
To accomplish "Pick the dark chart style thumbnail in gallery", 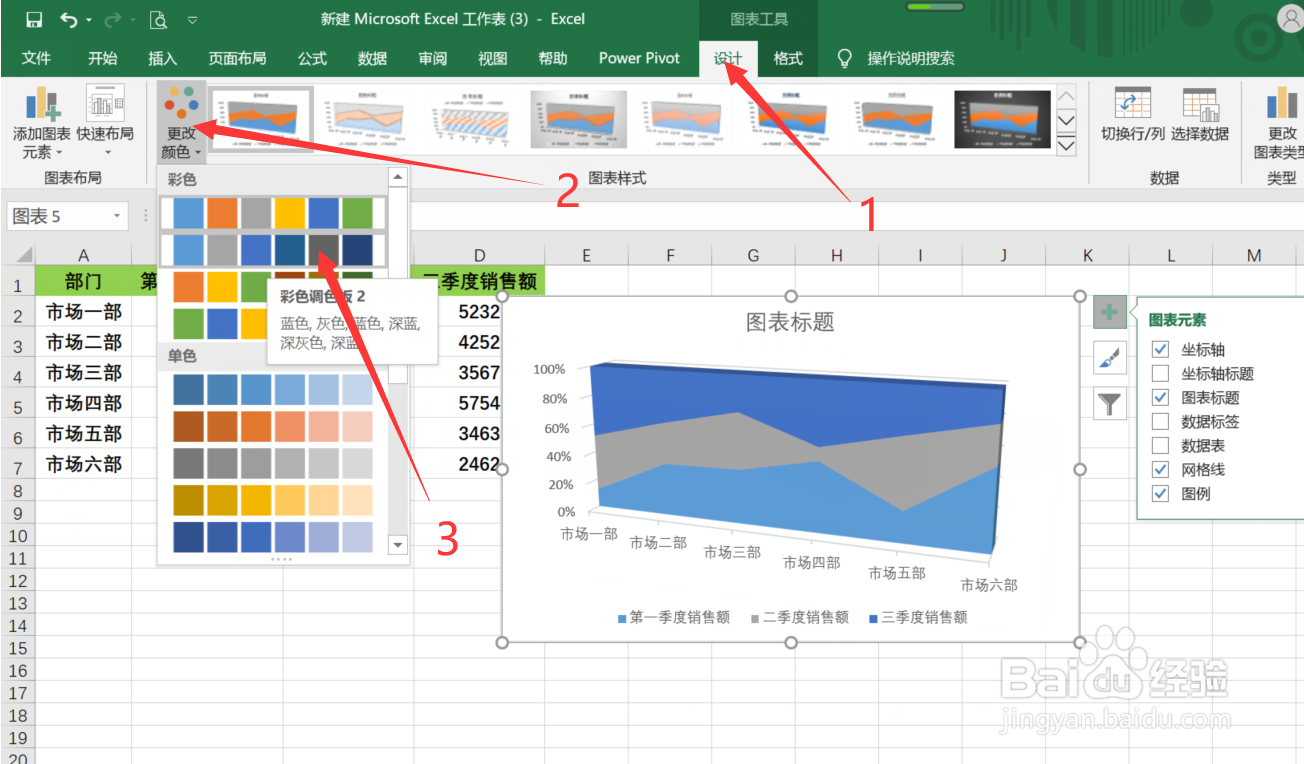I will [1004, 118].
